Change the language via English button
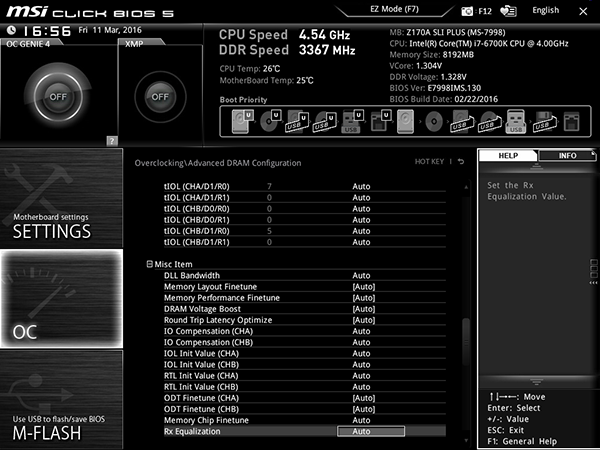600x450 pixels. tap(545, 10)
